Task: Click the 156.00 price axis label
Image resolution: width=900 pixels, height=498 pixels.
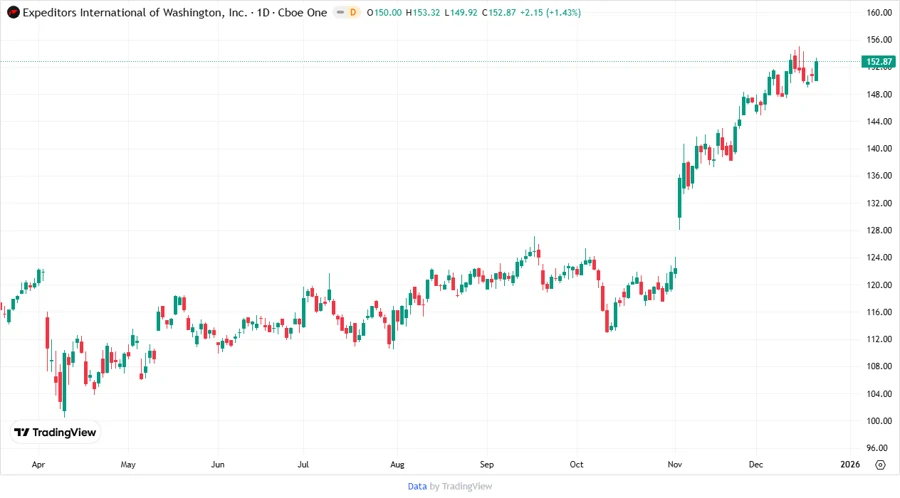Action: tap(879, 40)
